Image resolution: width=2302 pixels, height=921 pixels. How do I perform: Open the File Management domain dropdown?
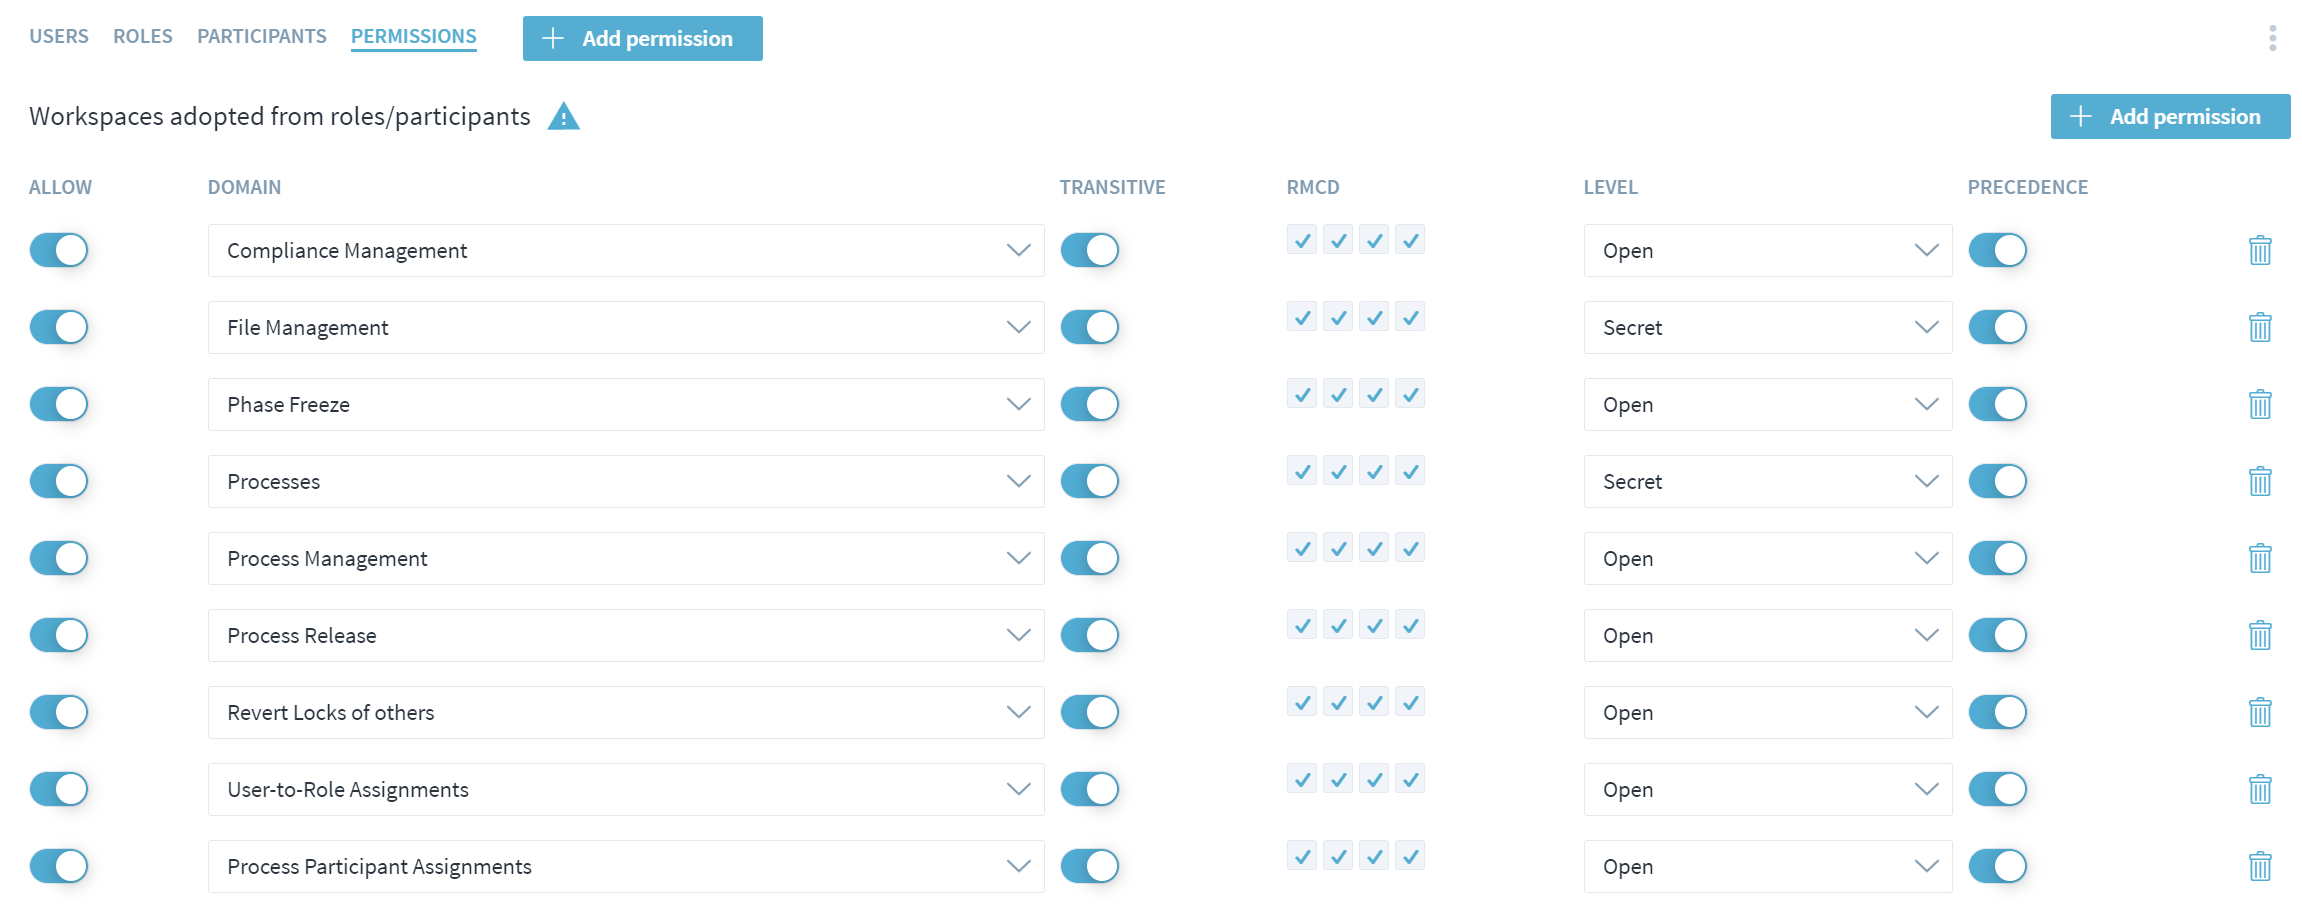point(626,327)
